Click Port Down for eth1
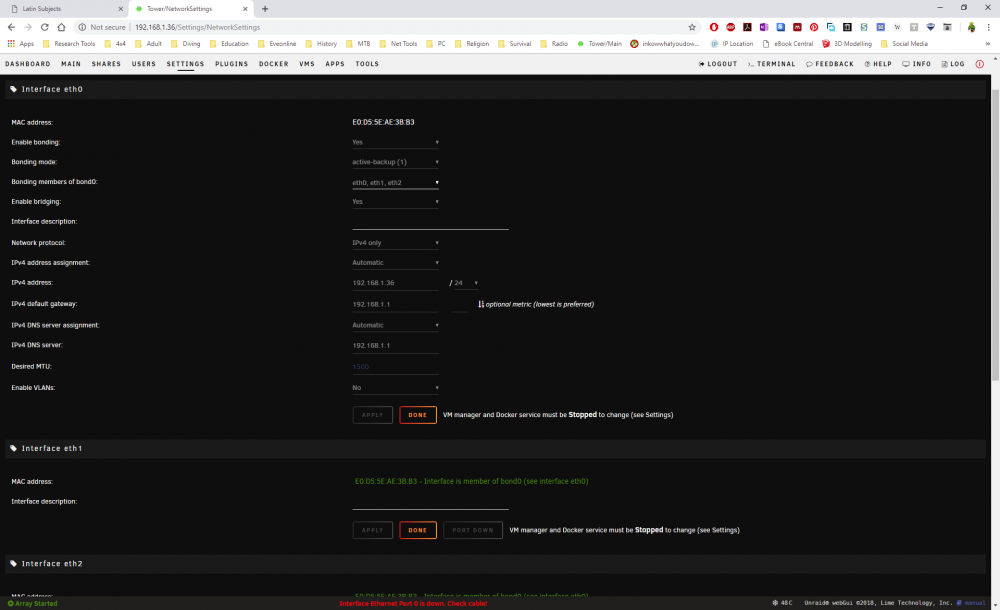Image resolution: width=1000 pixels, height=610 pixels. [x=473, y=530]
